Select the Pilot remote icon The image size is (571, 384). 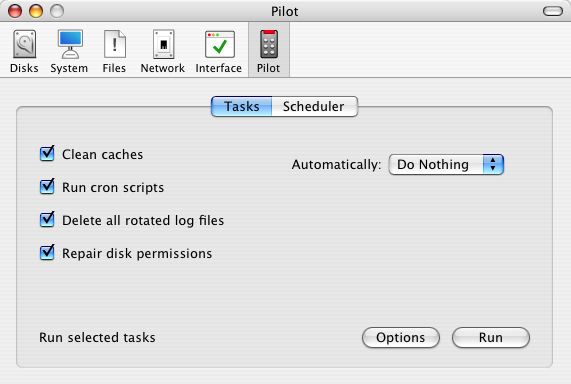269,44
